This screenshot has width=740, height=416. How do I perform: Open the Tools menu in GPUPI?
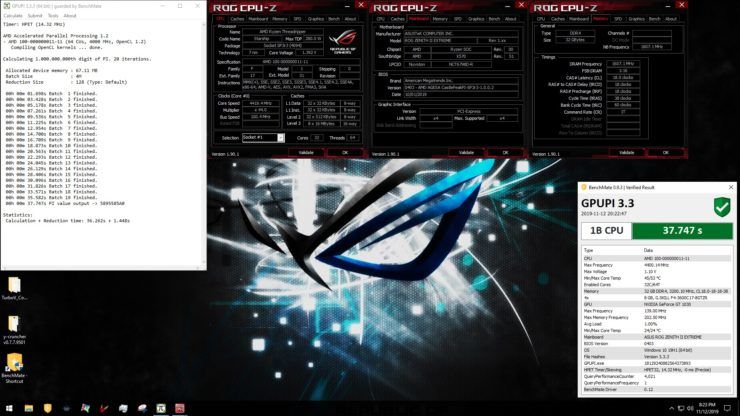pyautogui.click(x=53, y=16)
